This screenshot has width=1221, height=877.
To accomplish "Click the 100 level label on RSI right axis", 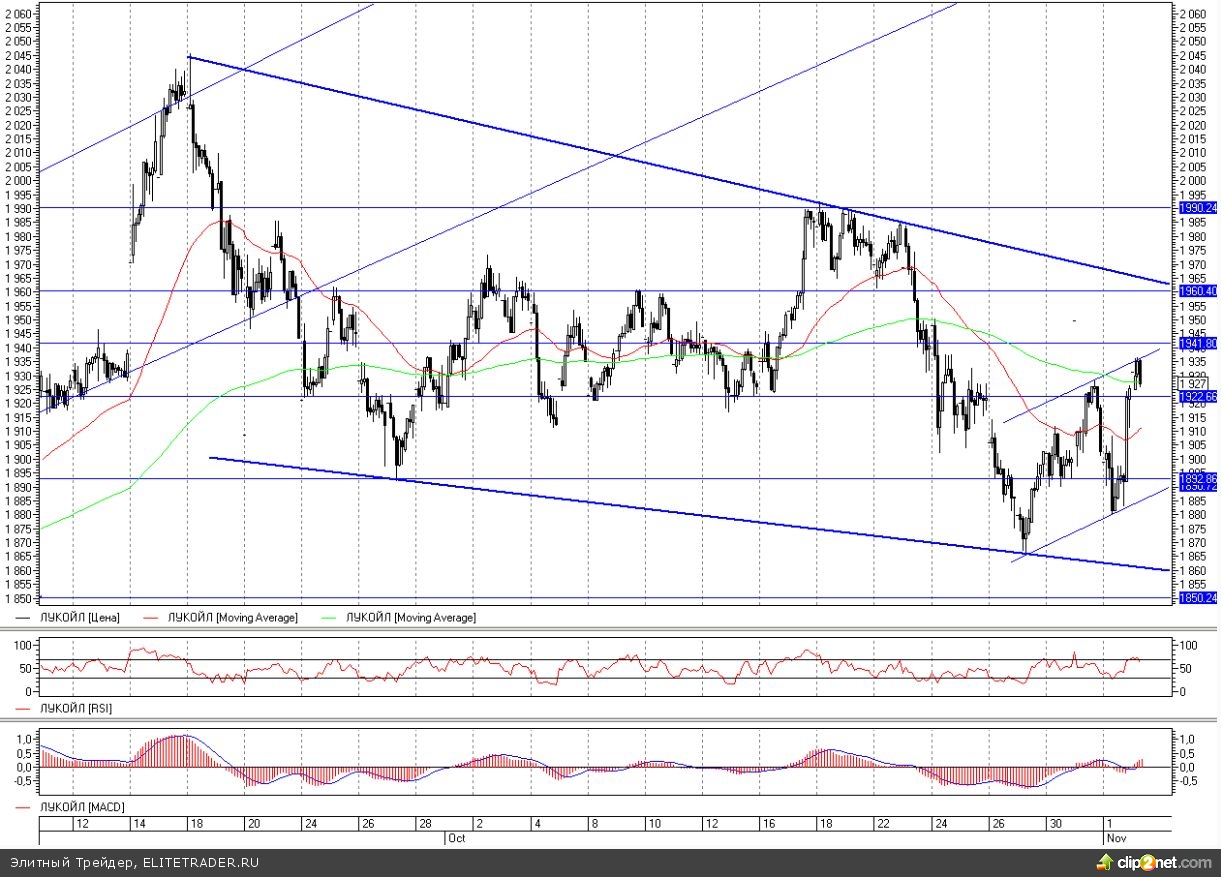I will point(1186,645).
